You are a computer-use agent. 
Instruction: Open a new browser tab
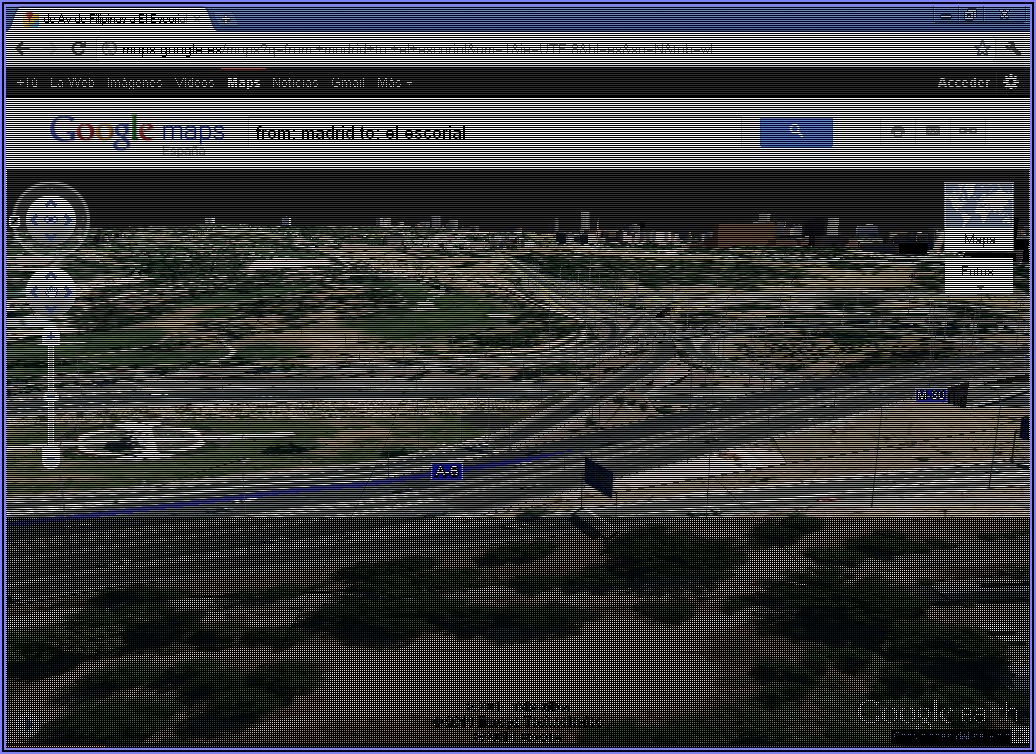pyautogui.click(x=225, y=19)
